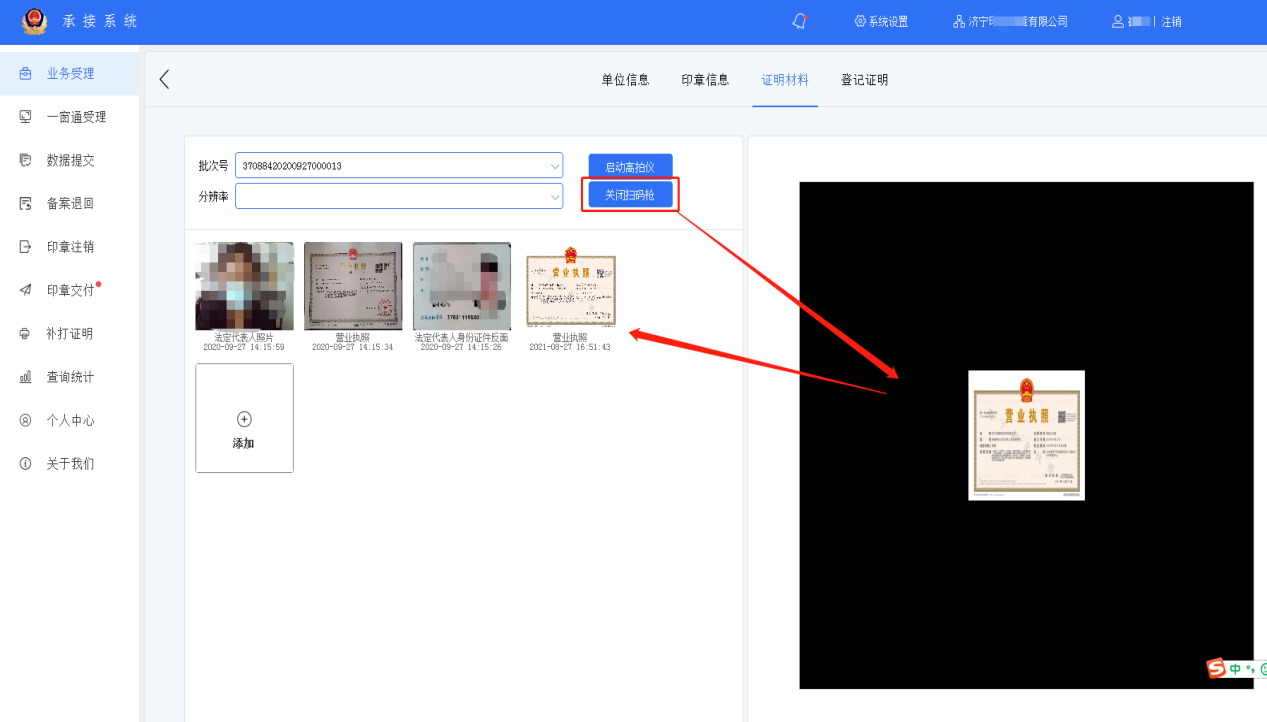The image size is (1267, 722).
Task: Switch to the 单位信息 tab
Action: coord(625,80)
